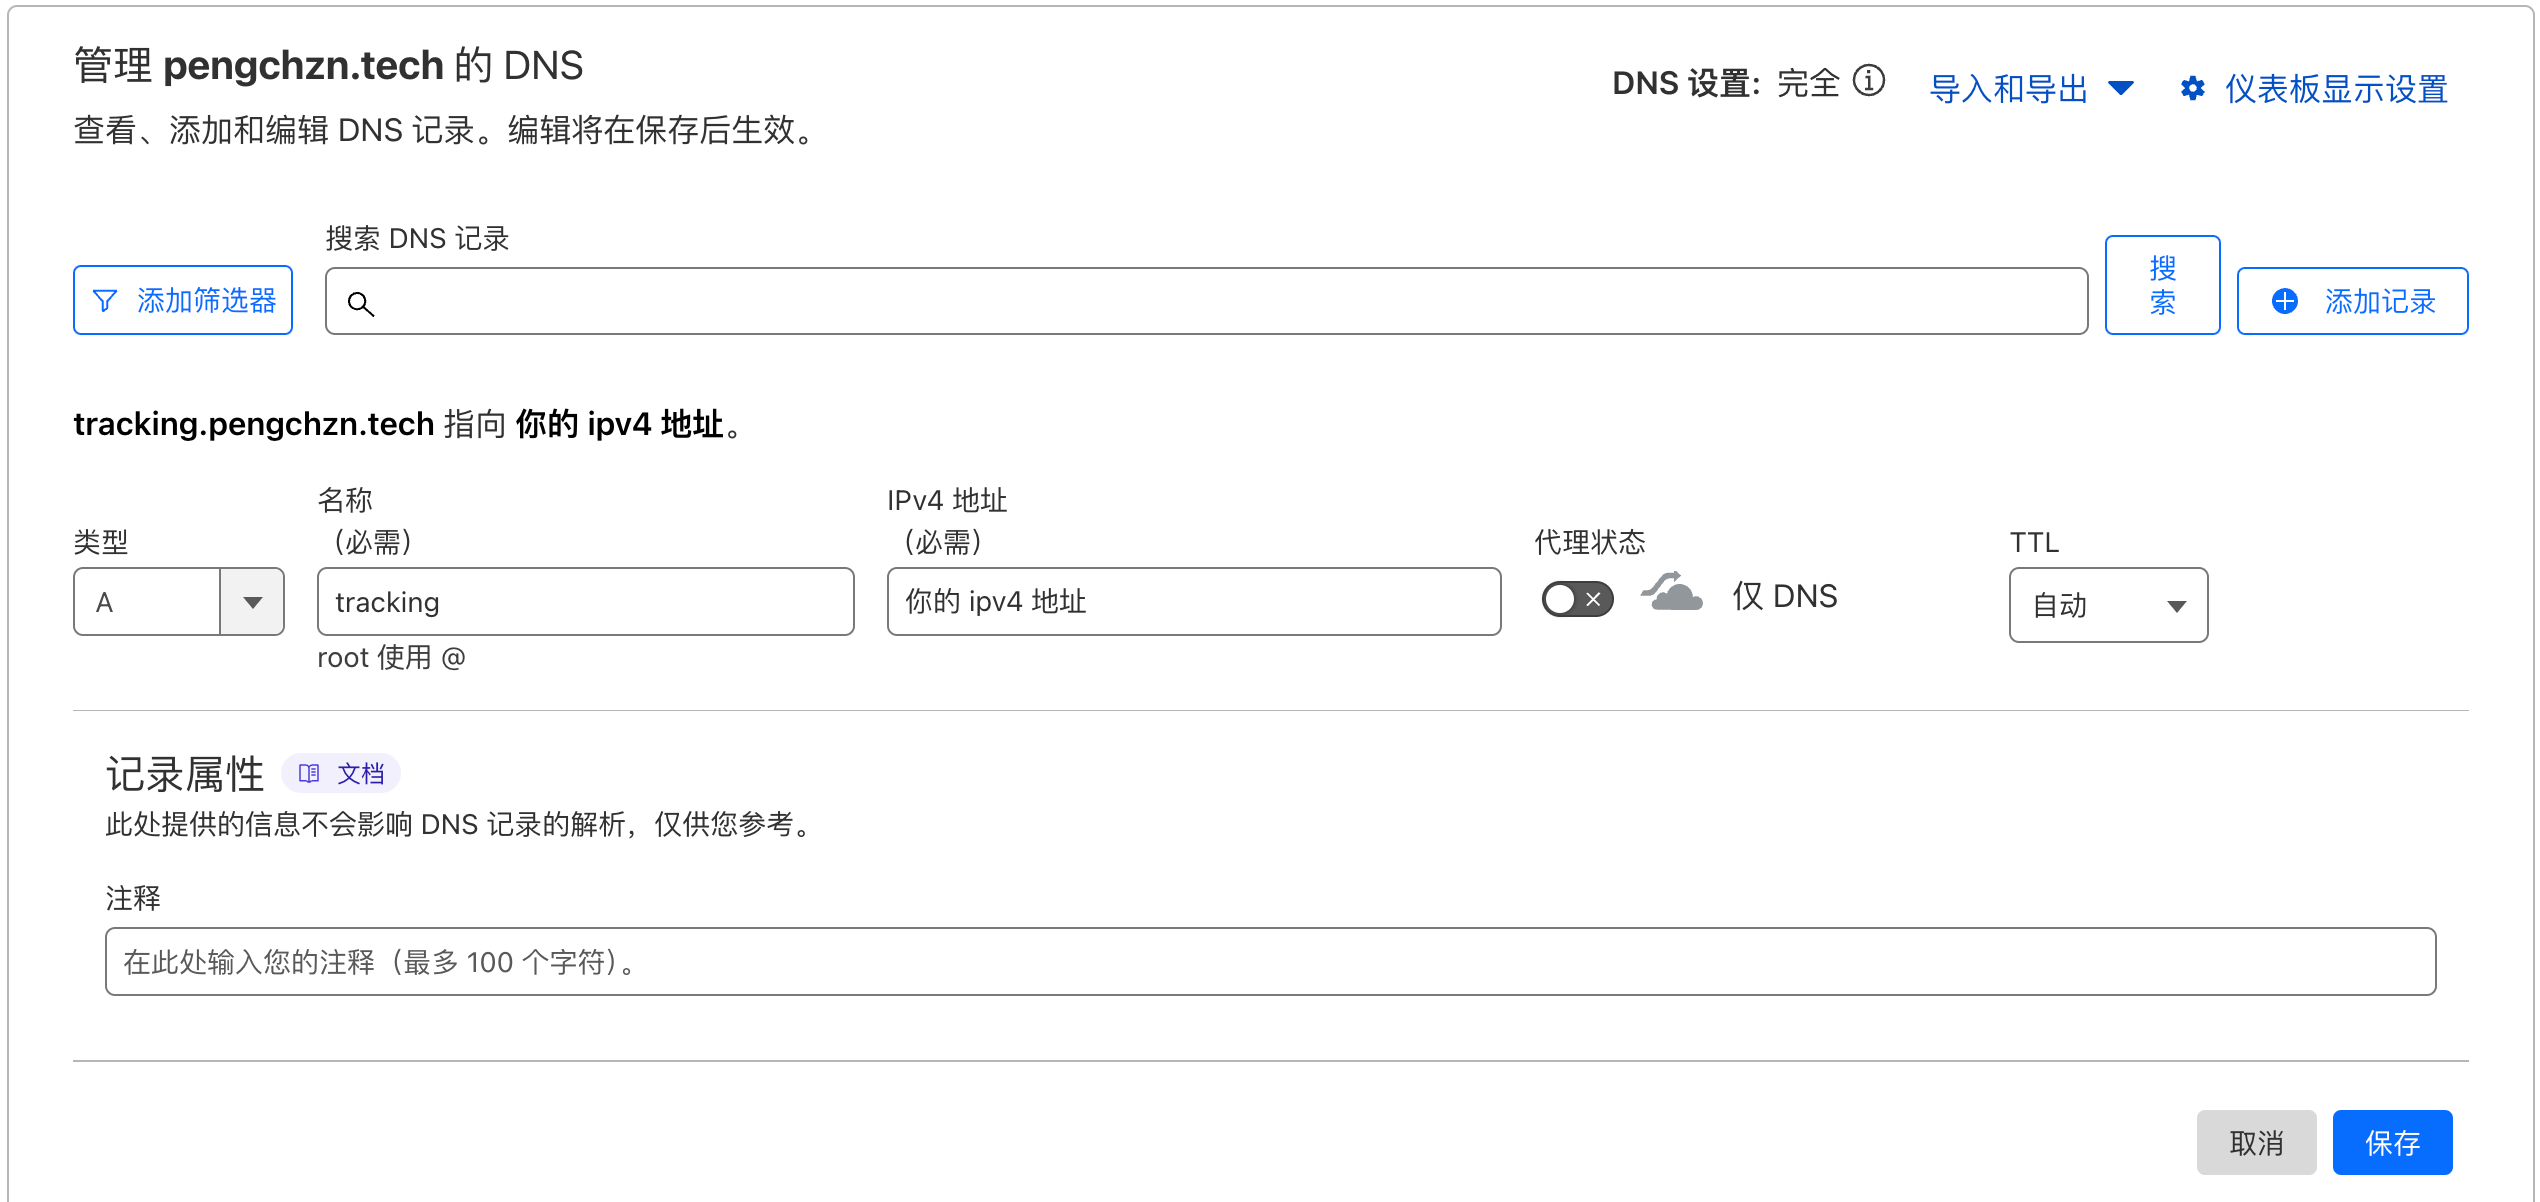Click the magnifier icon in search box

(x=361, y=304)
